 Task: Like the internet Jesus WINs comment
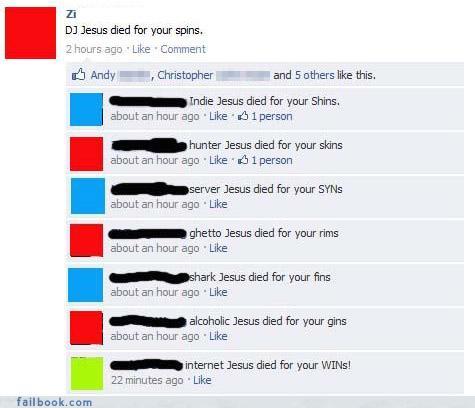pyautogui.click(x=202, y=380)
